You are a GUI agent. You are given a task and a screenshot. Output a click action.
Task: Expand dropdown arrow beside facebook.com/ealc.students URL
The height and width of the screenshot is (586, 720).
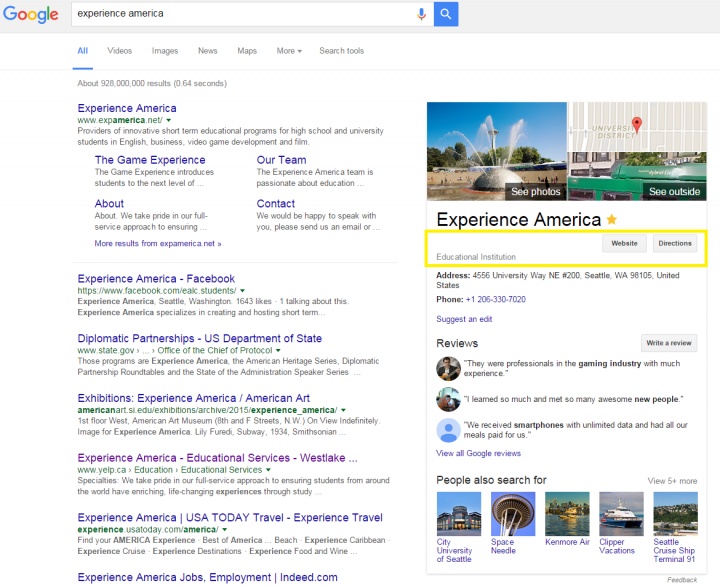click(242, 291)
